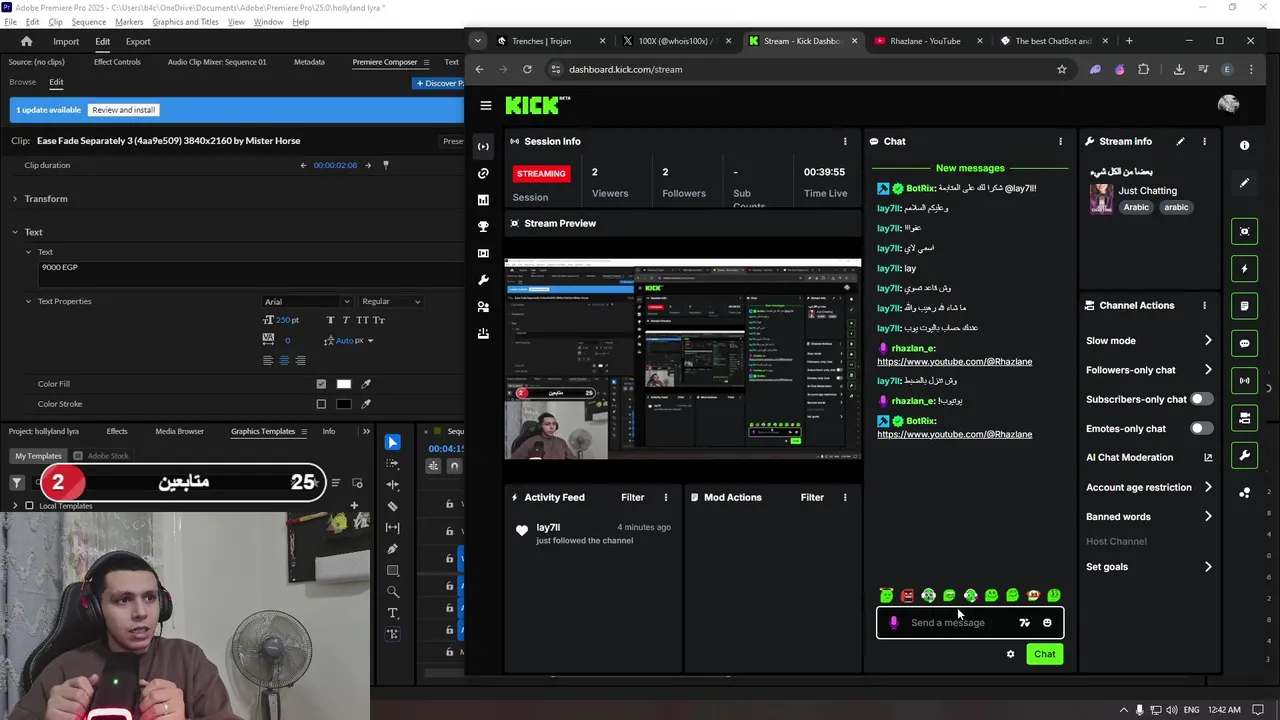
Task: Expand Slow mode options
Action: 1208,340
